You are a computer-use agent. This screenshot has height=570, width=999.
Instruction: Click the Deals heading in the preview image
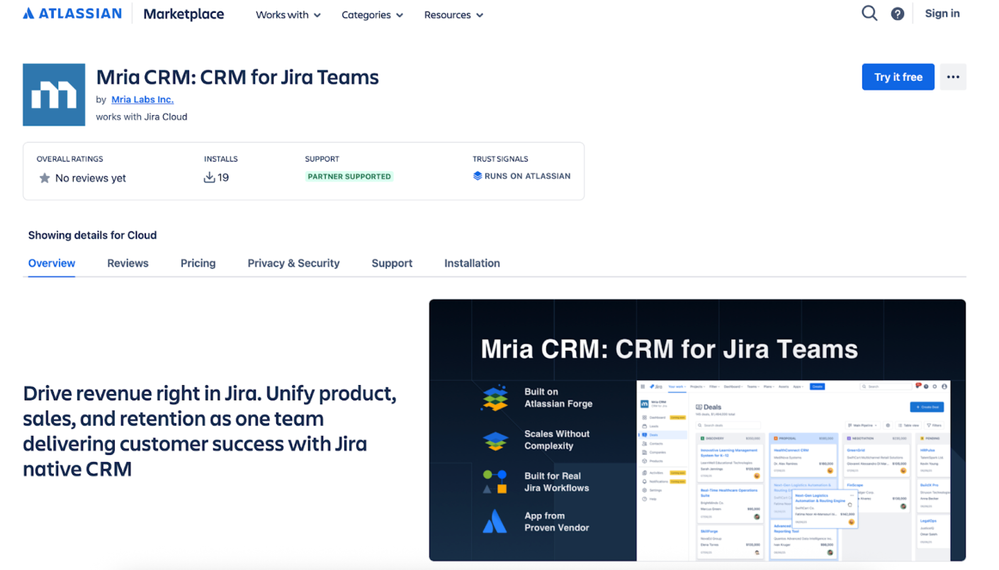712,407
